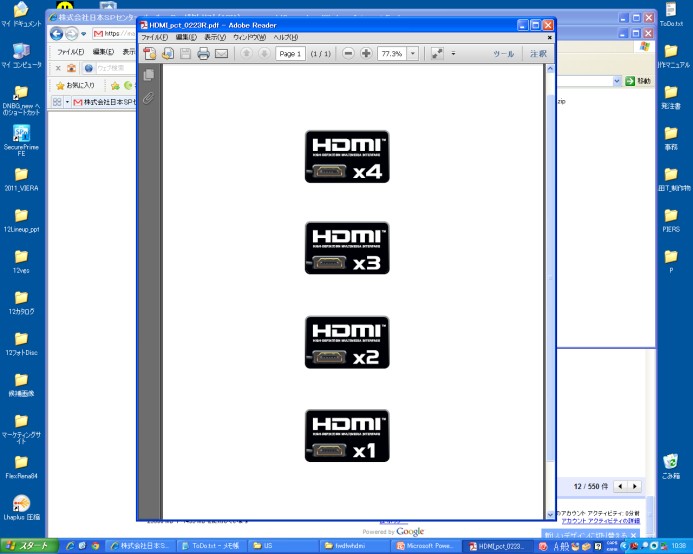Open the page thumbnails panel icon
Screen dimensions: 693x554
149,75
